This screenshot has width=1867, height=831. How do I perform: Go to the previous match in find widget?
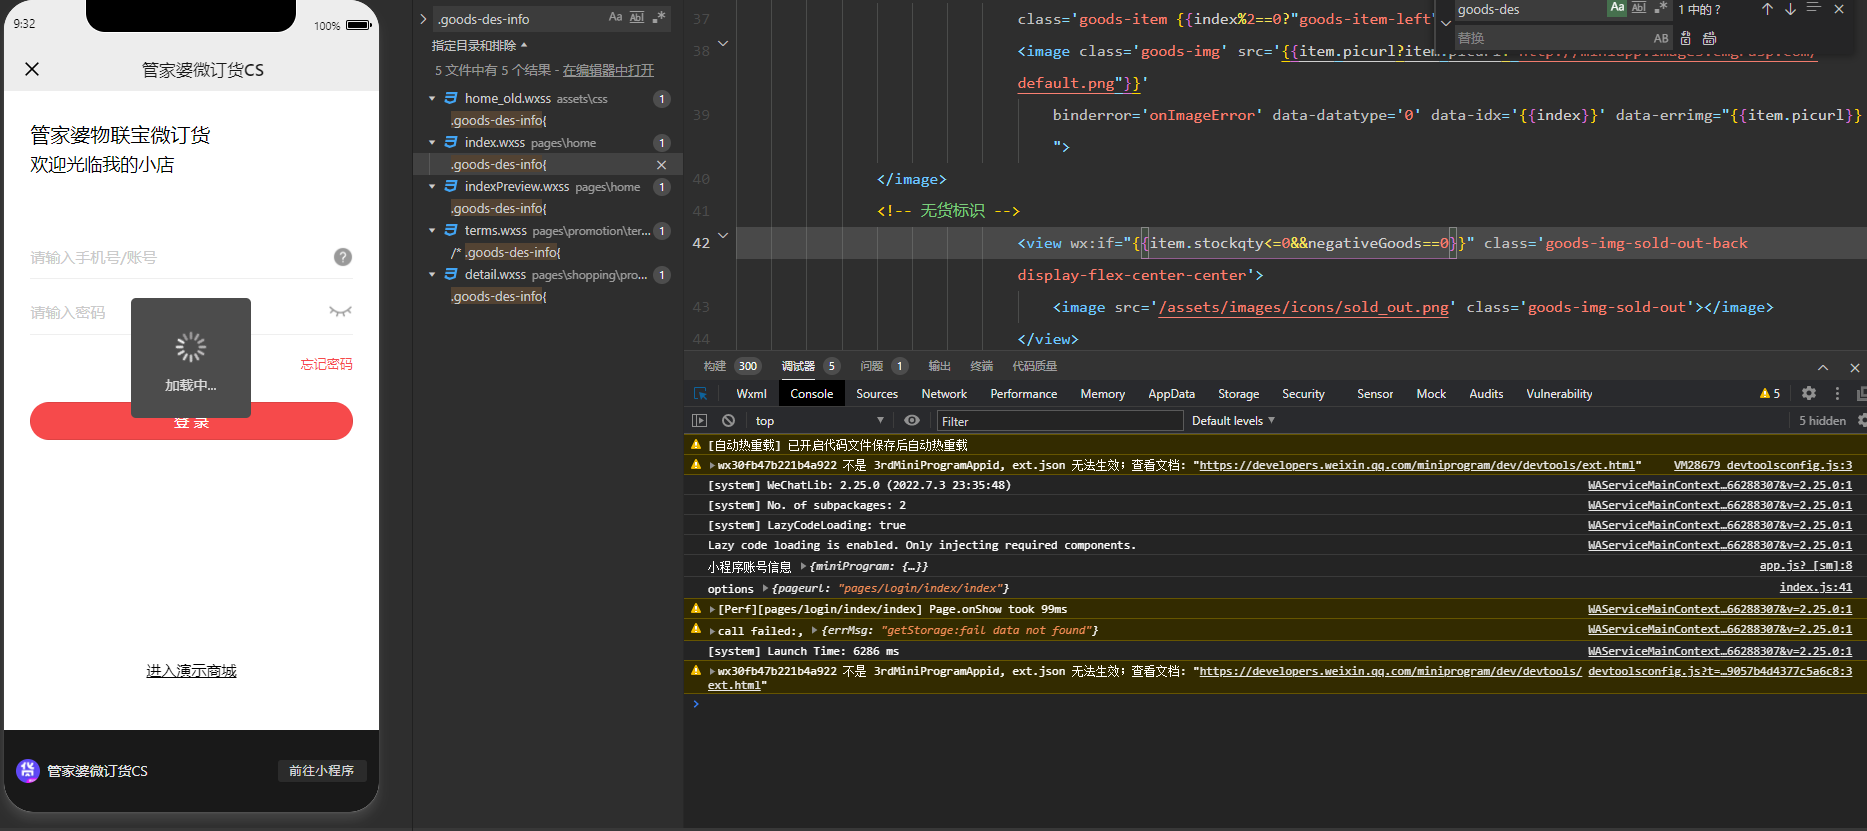[1767, 9]
